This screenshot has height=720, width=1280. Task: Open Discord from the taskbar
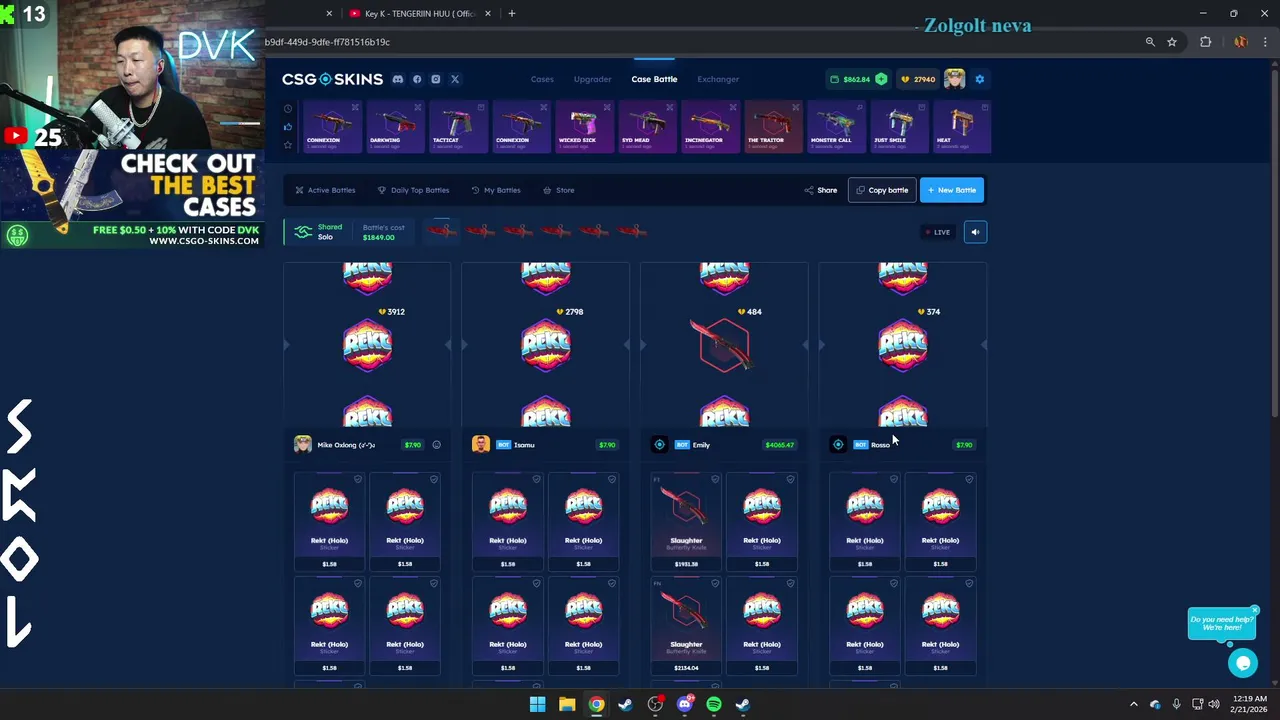(685, 704)
